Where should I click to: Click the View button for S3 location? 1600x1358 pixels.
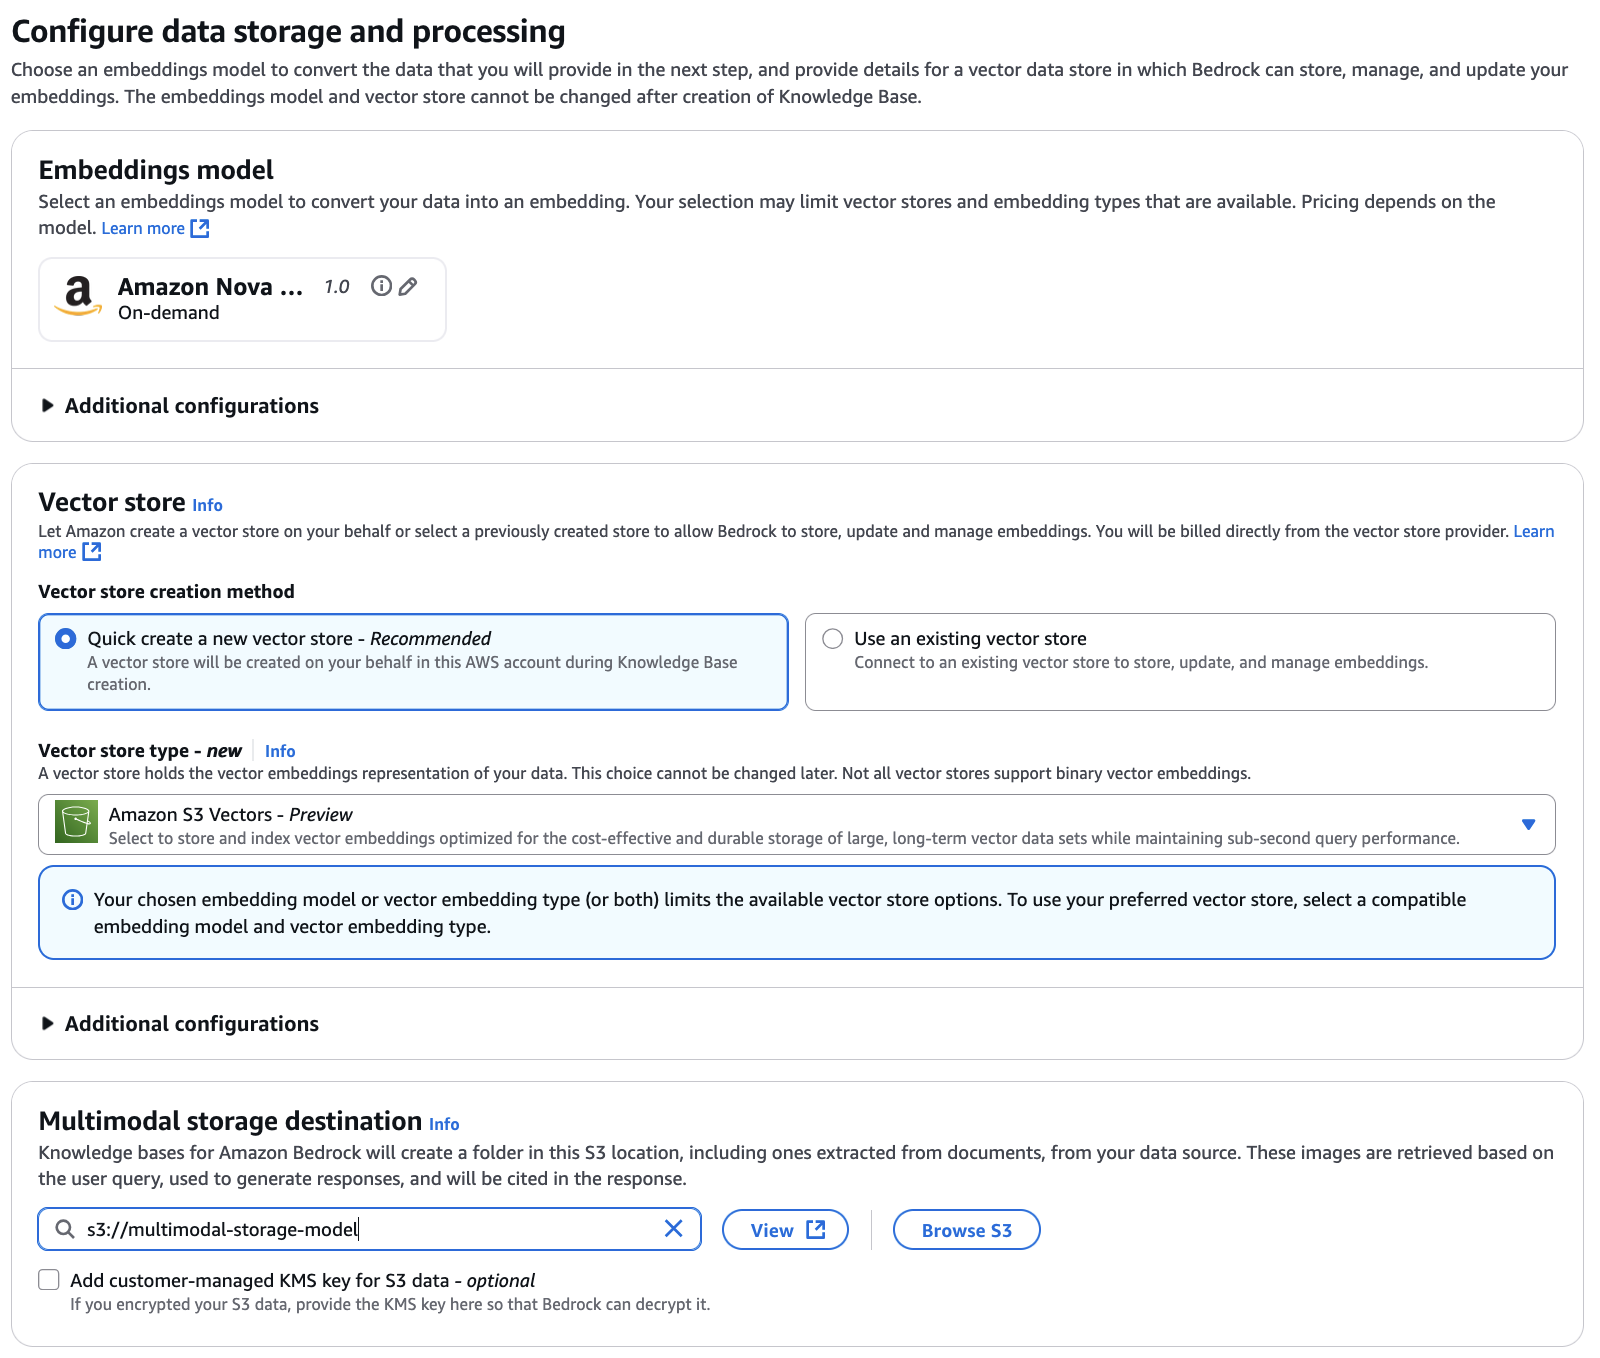[x=785, y=1230]
